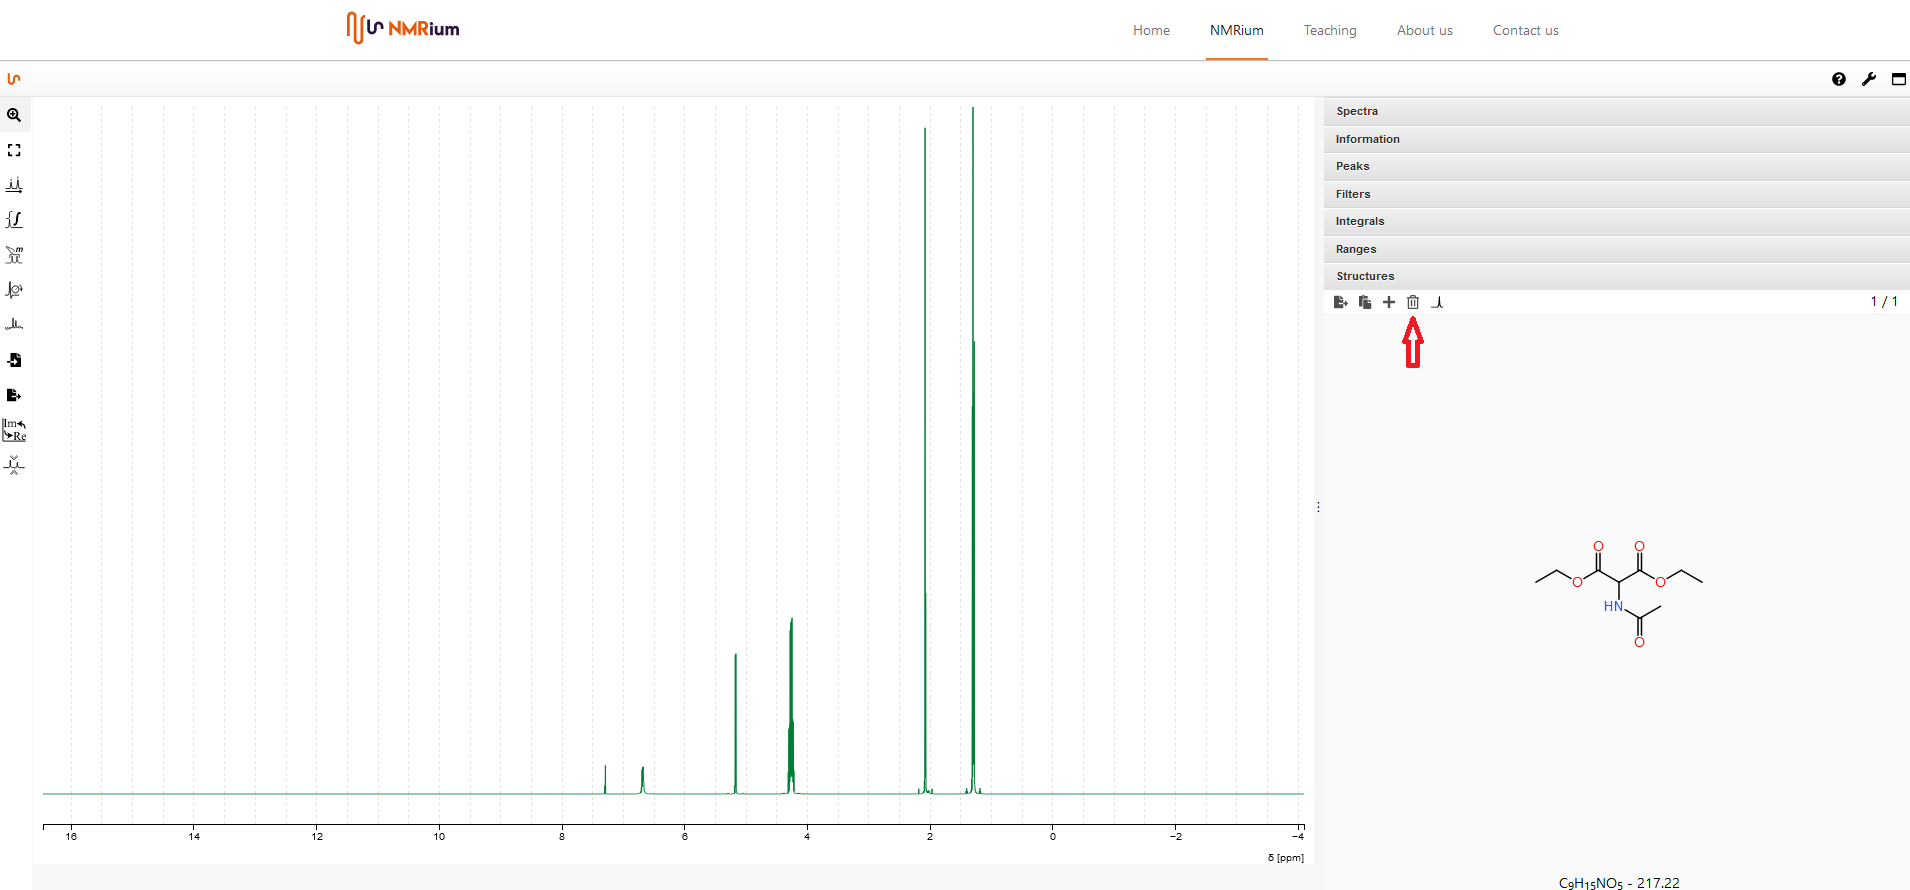This screenshot has width=1910, height=890.
Task: Go to the Home tab
Action: 1151,30
